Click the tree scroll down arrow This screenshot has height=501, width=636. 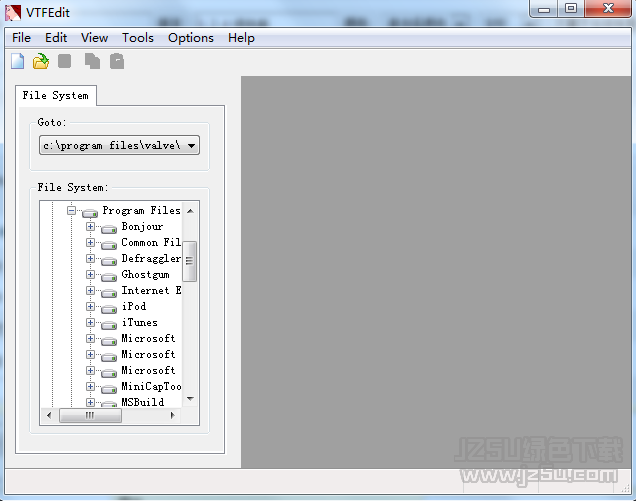(x=190, y=399)
